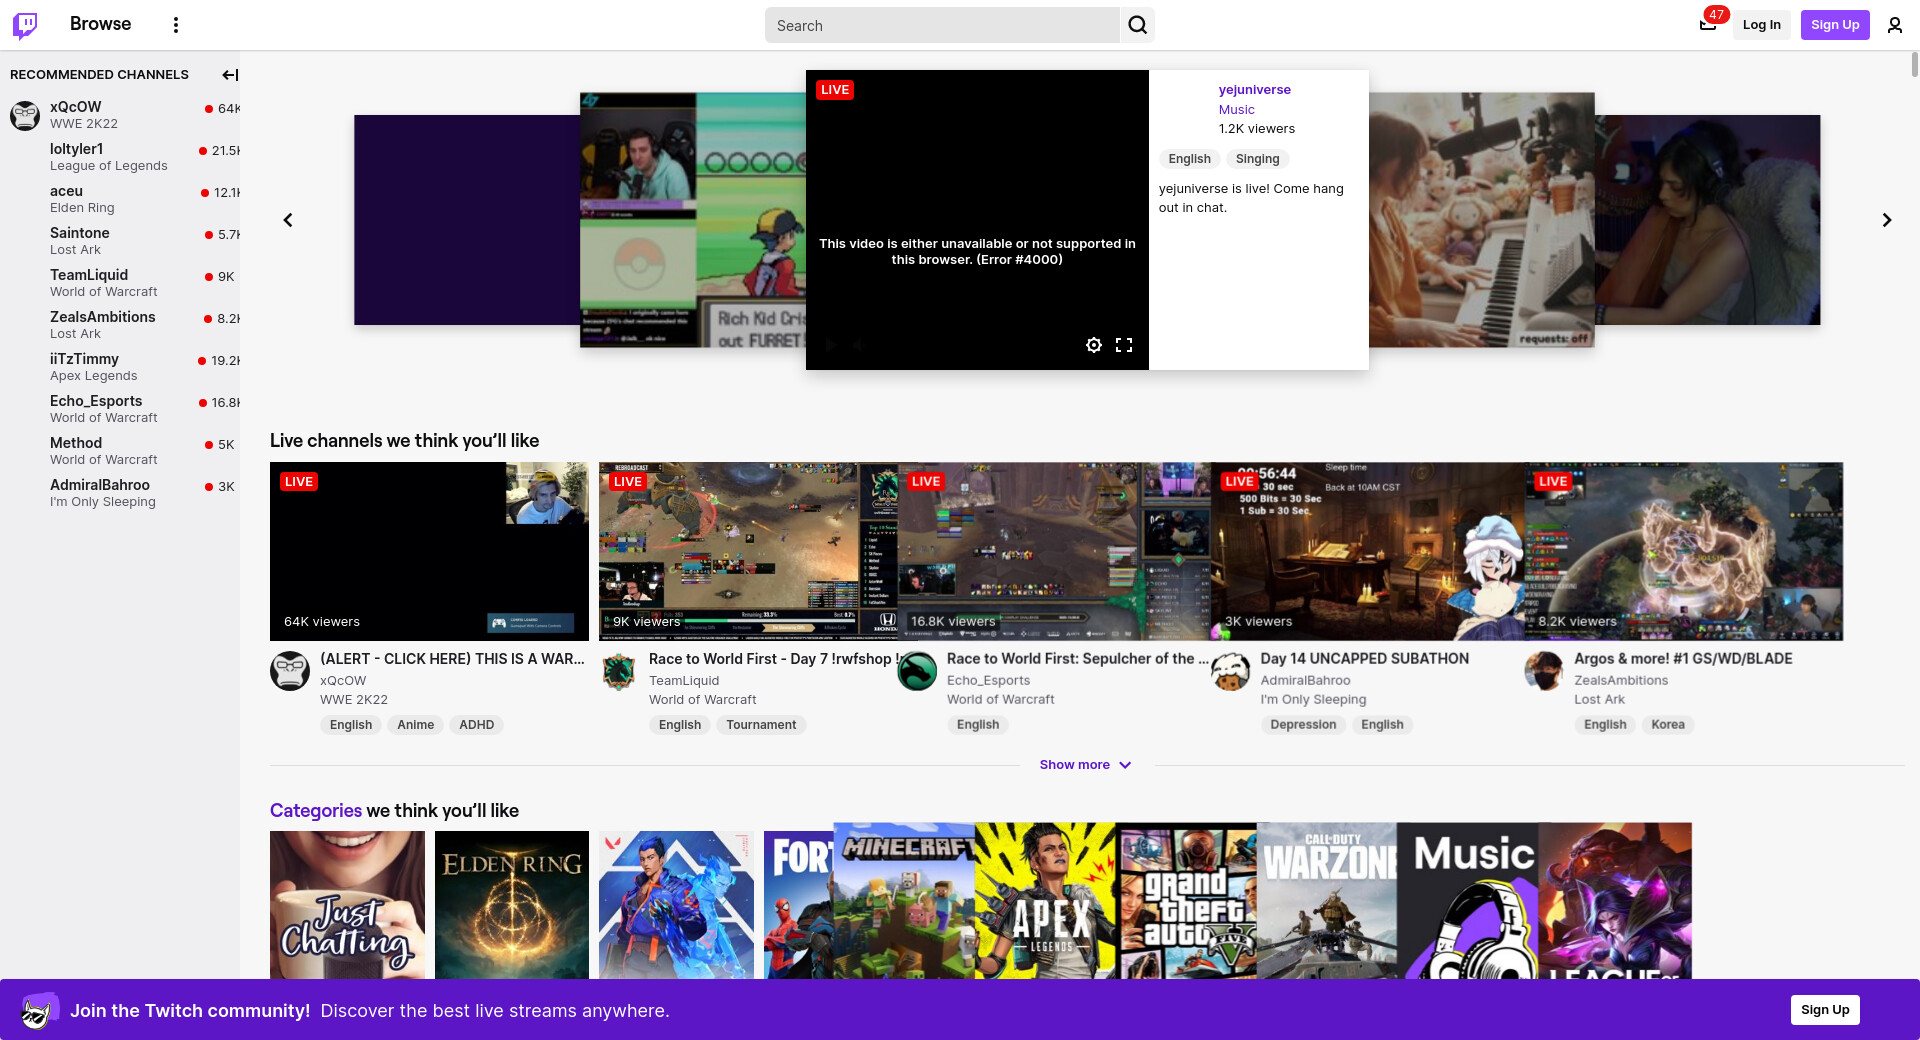Open the Categories link heading

coord(315,811)
